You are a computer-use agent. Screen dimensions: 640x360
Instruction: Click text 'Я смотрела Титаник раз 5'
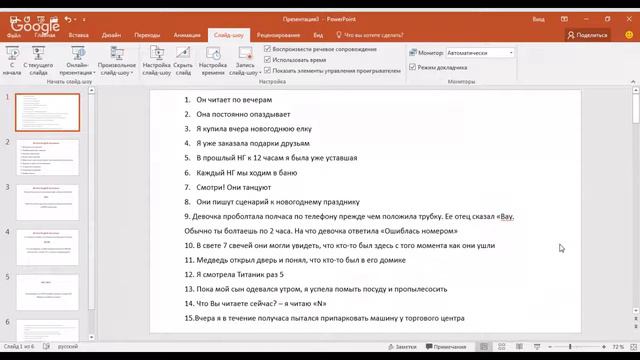point(240,275)
